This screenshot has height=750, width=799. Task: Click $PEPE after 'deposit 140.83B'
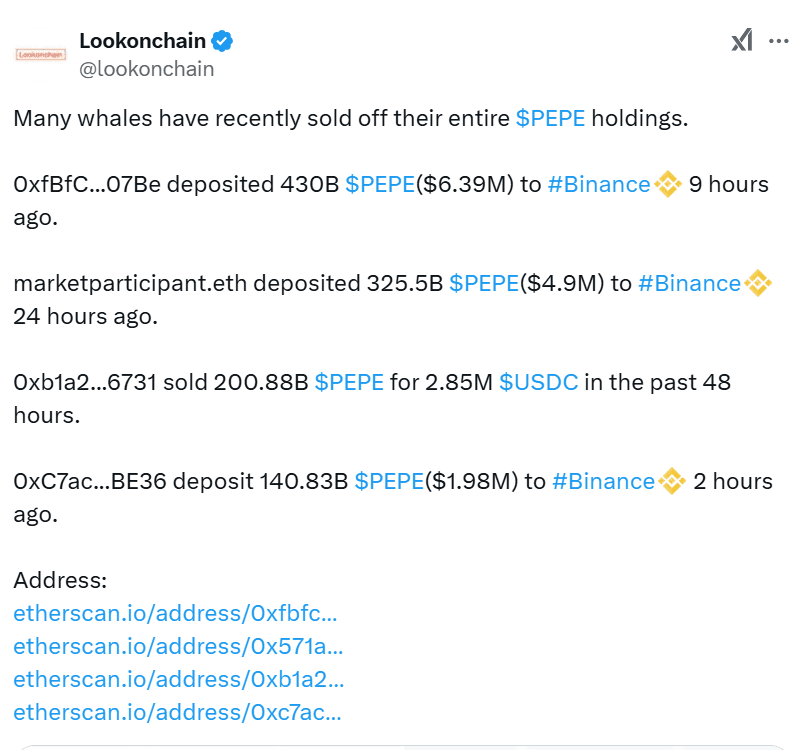pos(389,481)
